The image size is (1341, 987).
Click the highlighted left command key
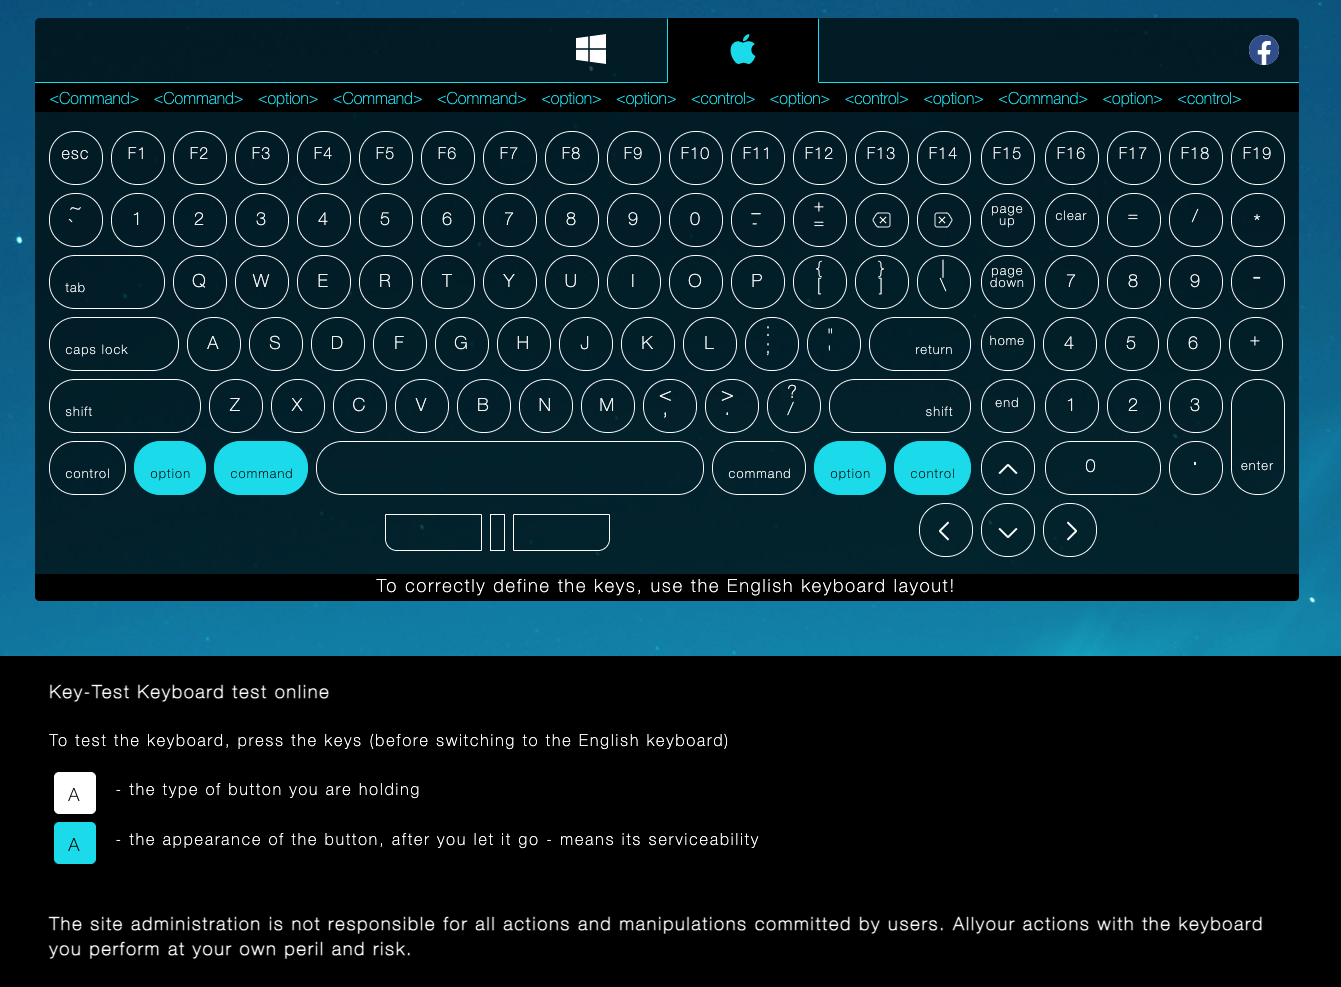[x=261, y=468]
